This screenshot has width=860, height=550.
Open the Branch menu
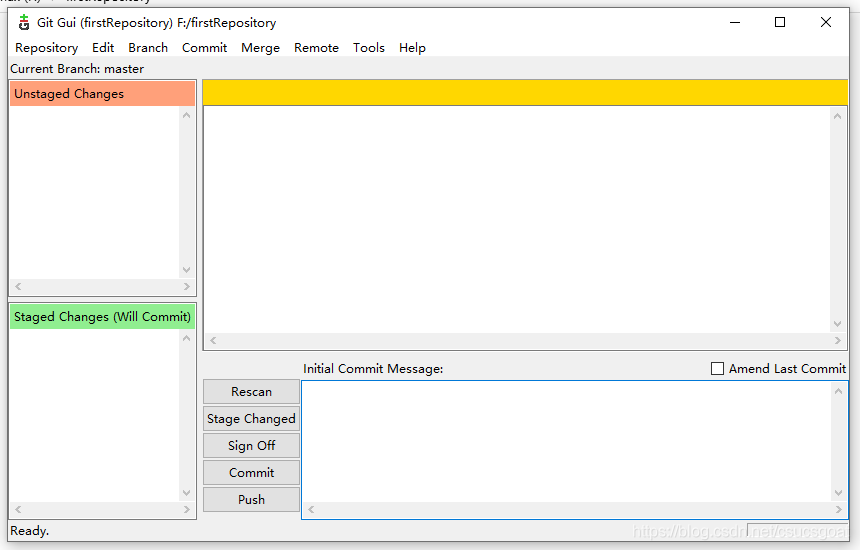[148, 48]
